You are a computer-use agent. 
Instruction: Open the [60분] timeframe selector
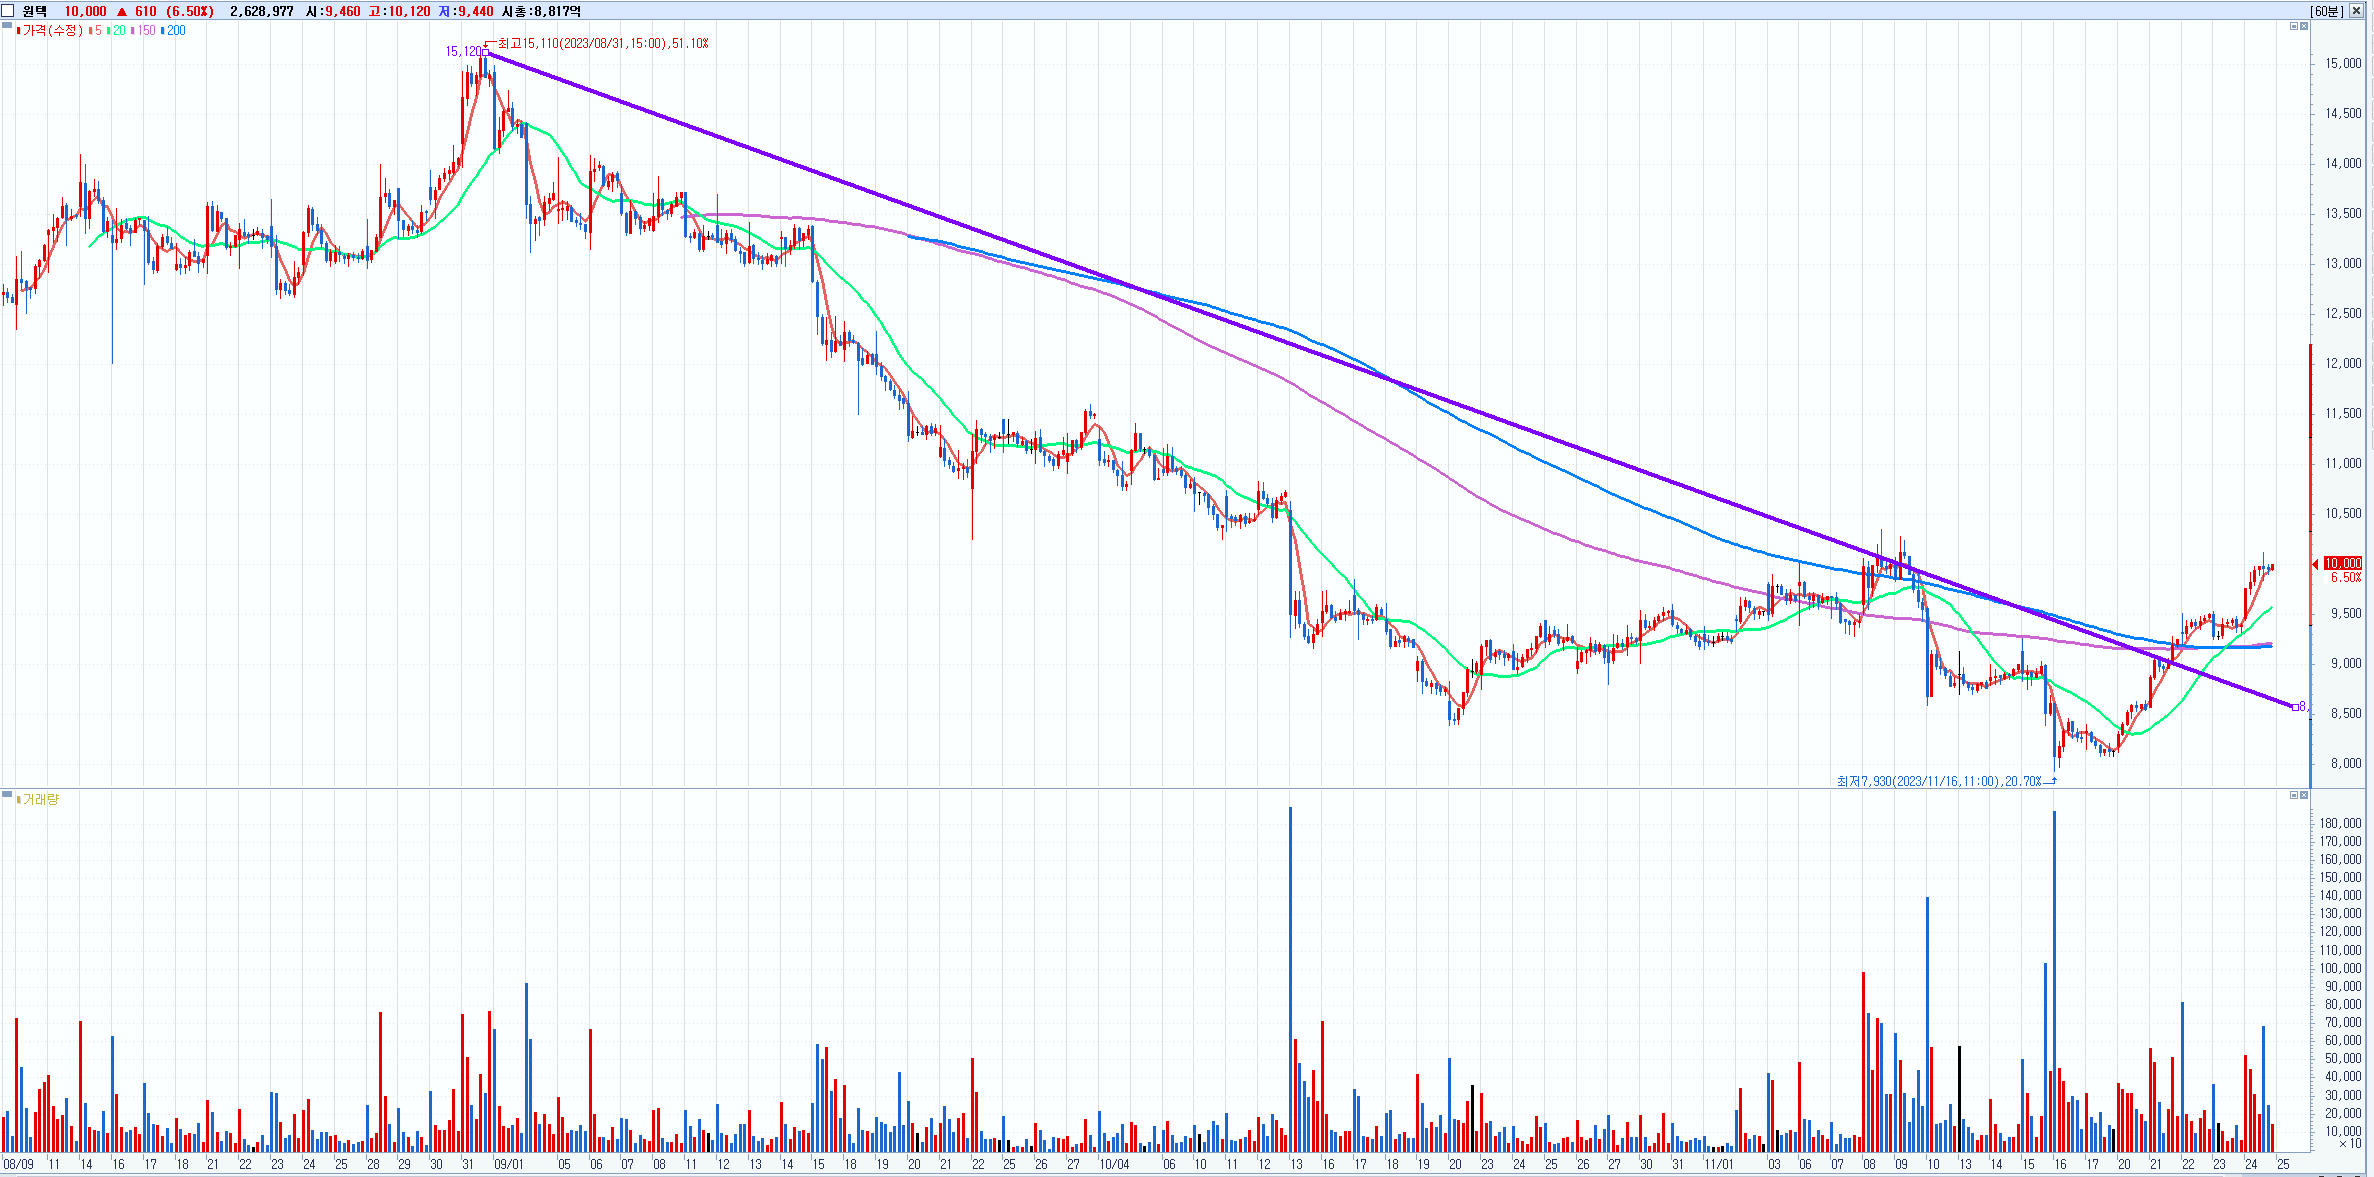click(2326, 11)
